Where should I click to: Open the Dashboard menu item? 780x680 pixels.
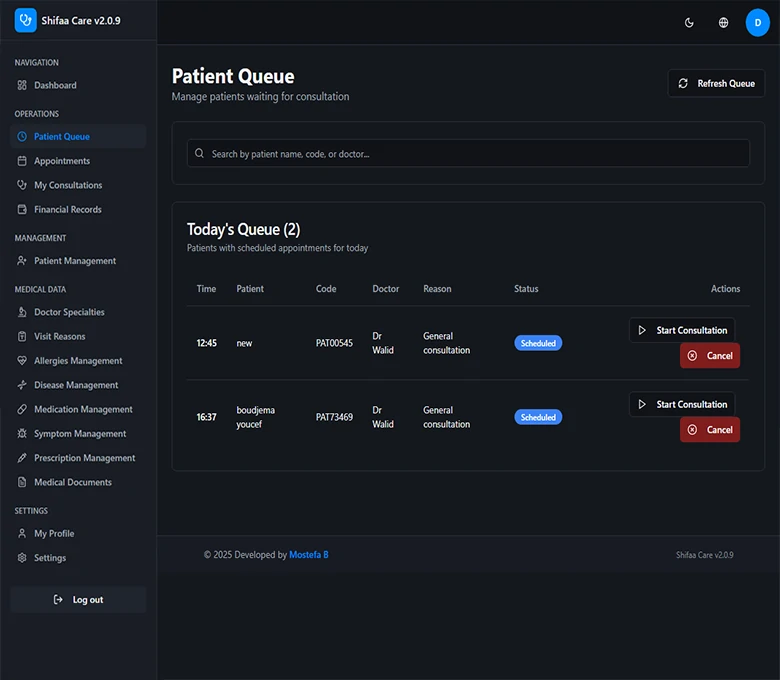click(x=78, y=85)
